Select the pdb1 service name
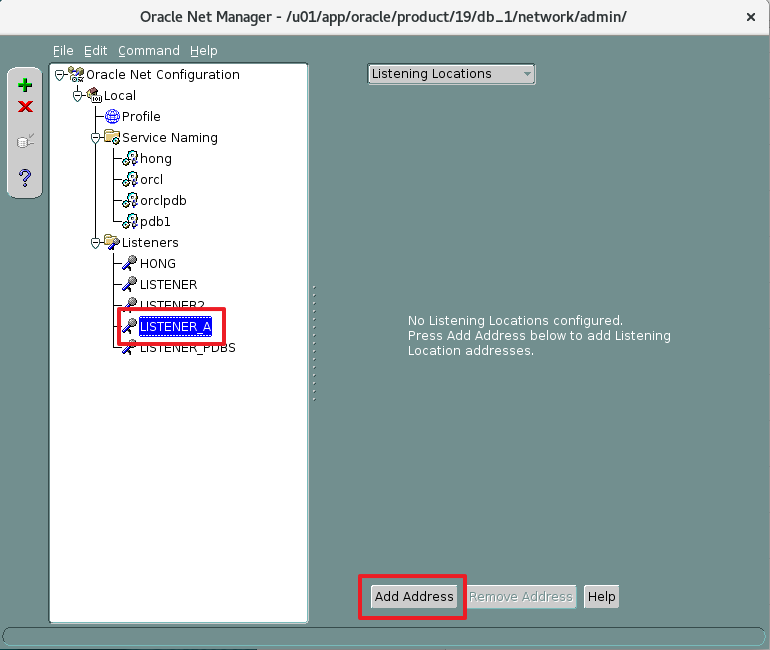This screenshot has height=650, width=770. (155, 222)
